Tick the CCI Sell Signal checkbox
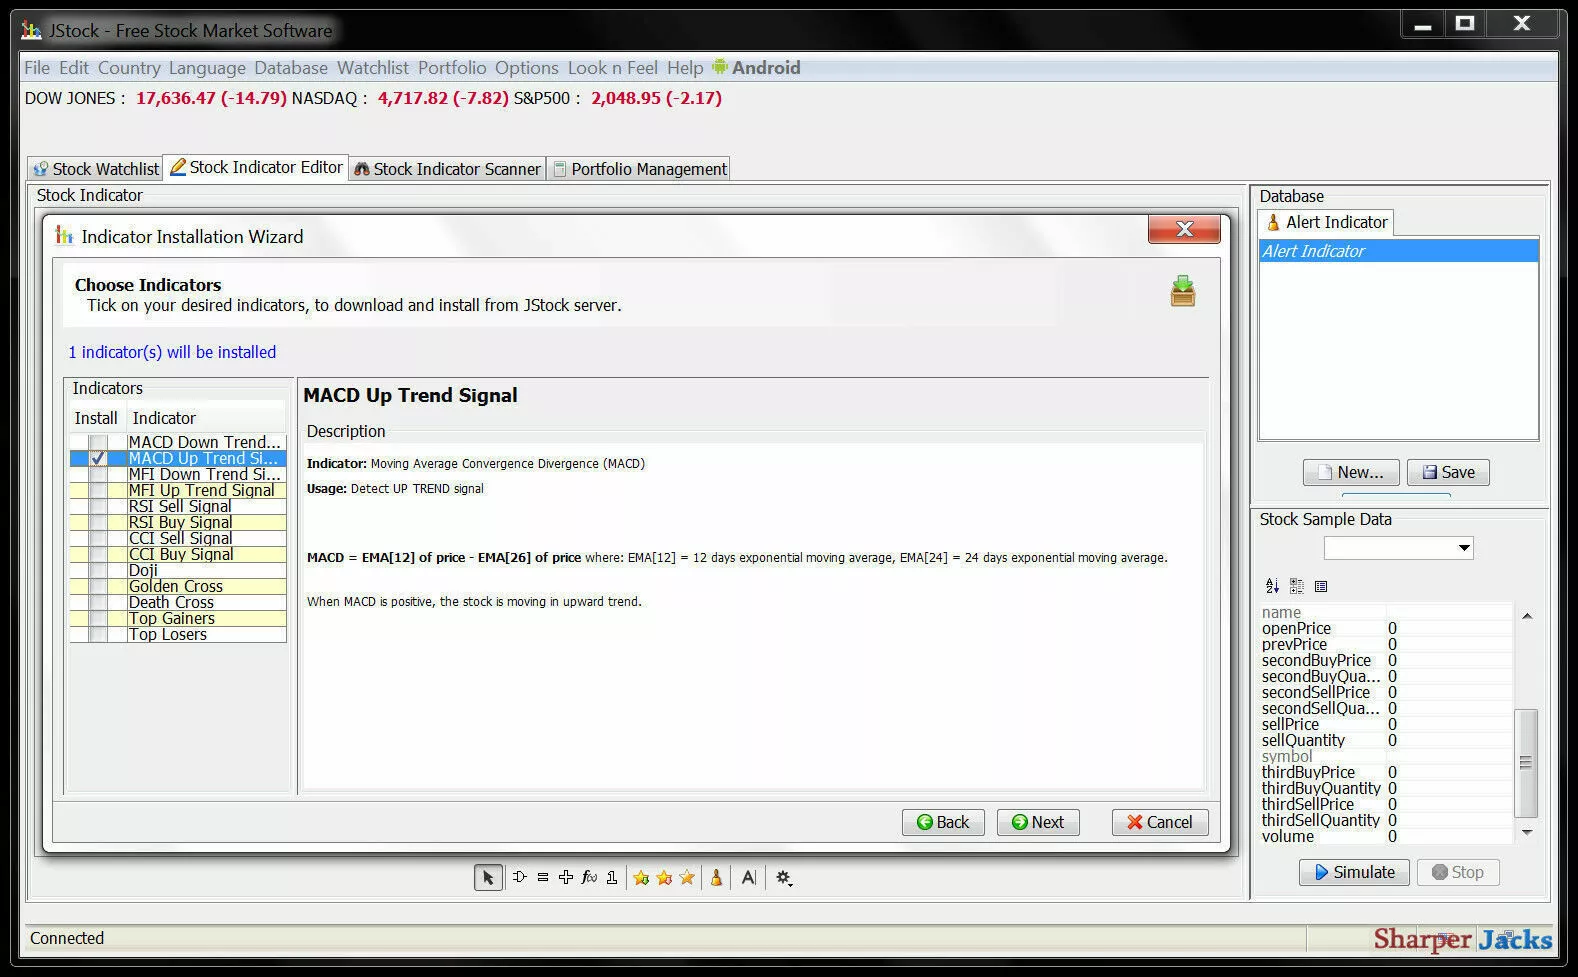Viewport: 1578px width, 977px height. pyautogui.click(x=98, y=538)
